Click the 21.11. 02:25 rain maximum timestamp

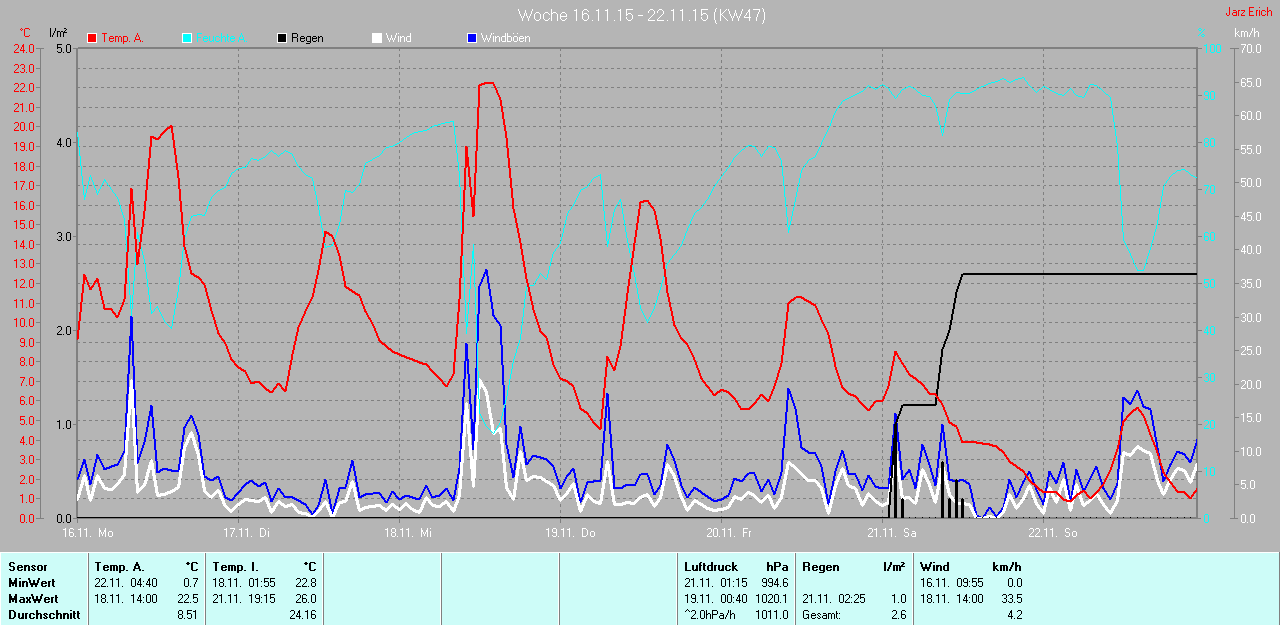[x=834, y=599]
